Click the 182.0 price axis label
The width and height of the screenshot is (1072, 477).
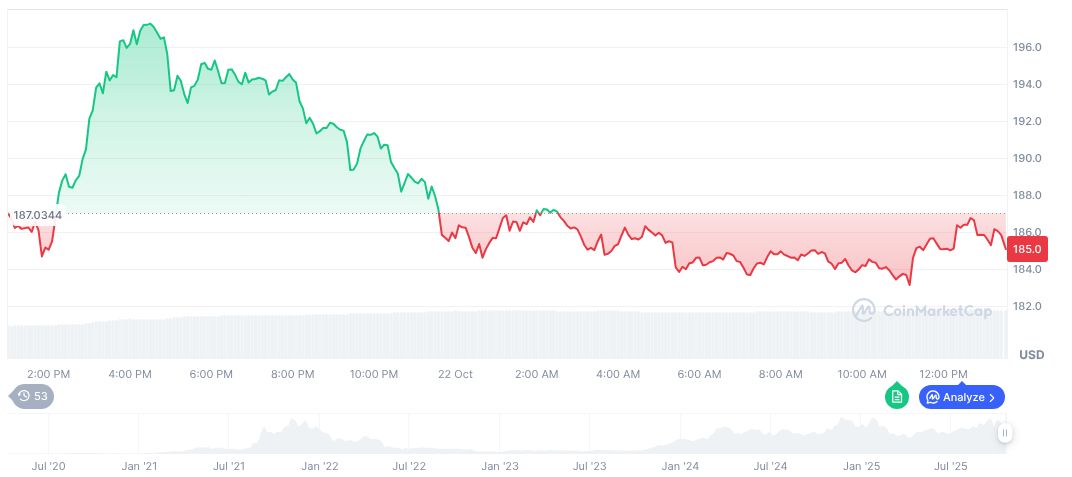pyautogui.click(x=1028, y=306)
